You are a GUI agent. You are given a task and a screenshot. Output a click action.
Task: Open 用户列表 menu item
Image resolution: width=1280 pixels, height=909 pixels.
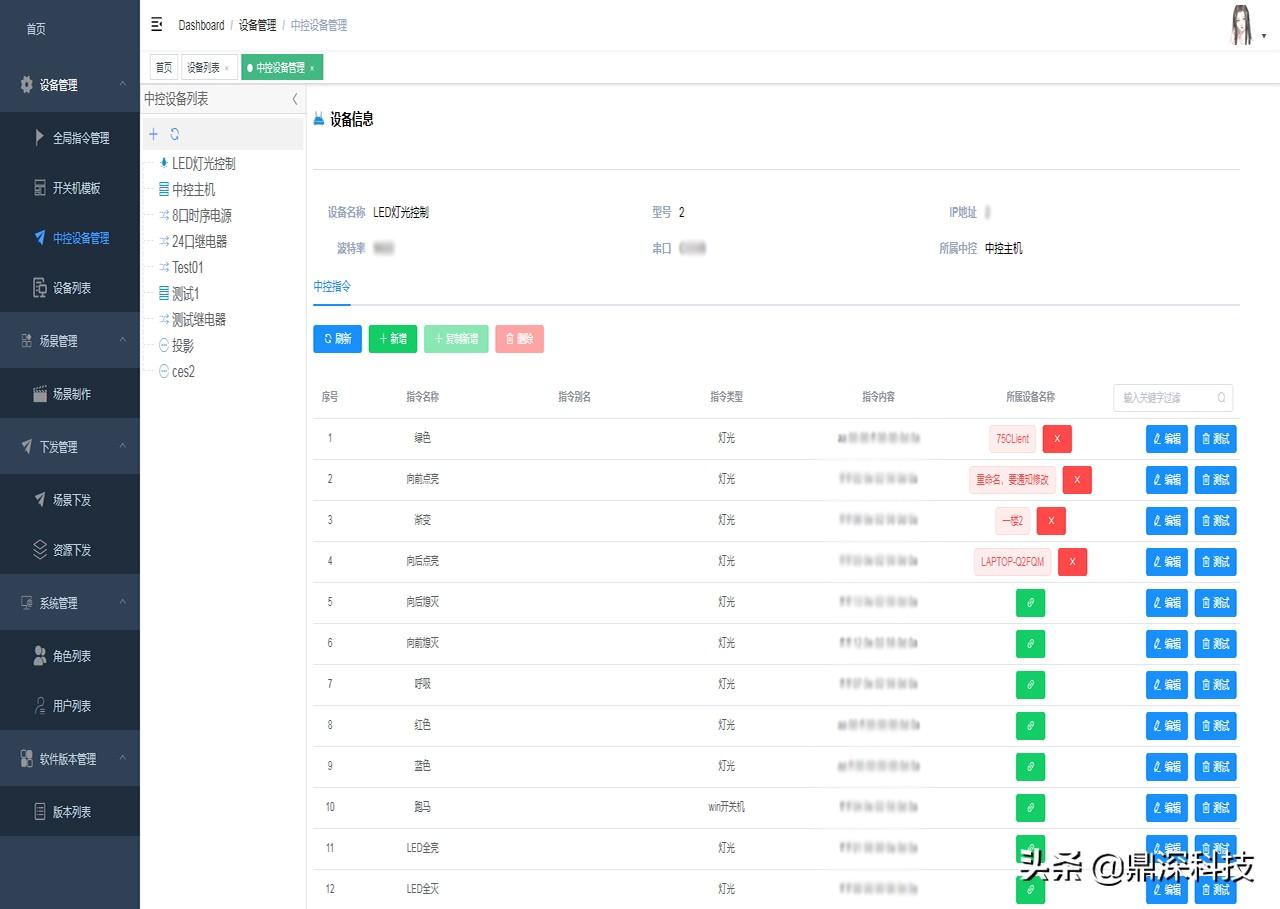[x=70, y=706]
